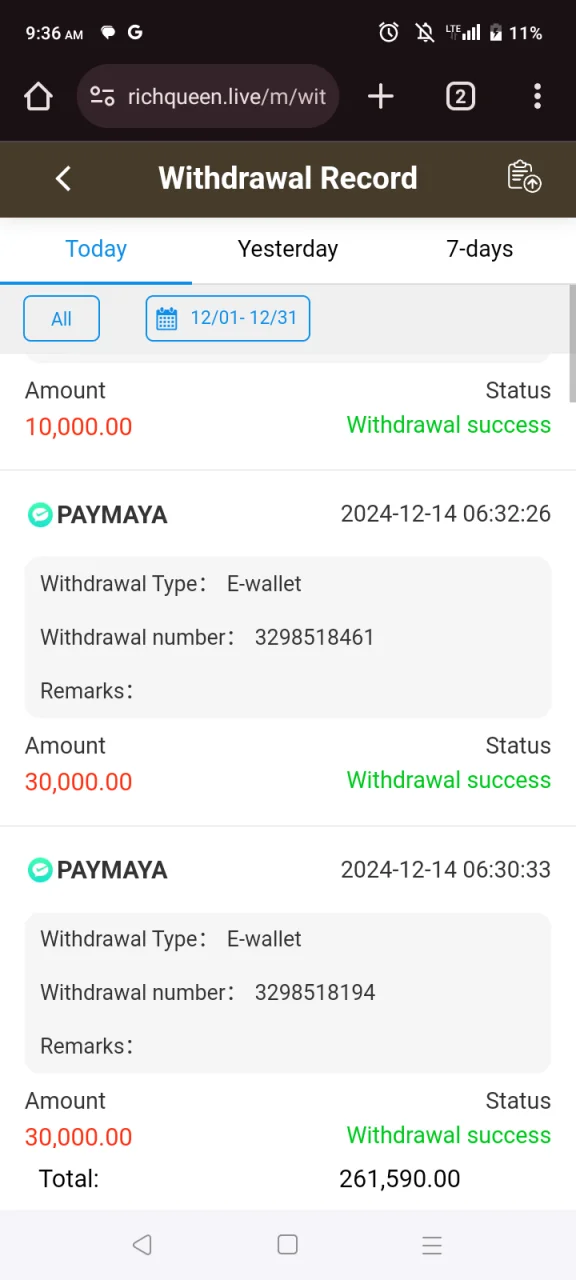Open the tab switcher showing 2 tabs
This screenshot has height=1280, width=576.
pos(460,96)
